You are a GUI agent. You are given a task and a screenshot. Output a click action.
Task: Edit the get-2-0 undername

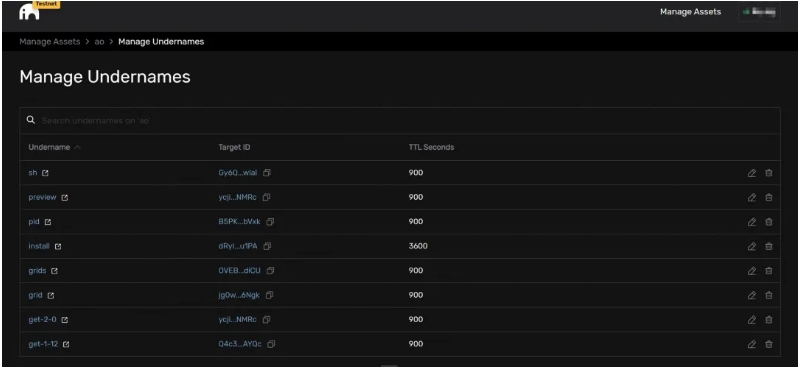pos(752,320)
